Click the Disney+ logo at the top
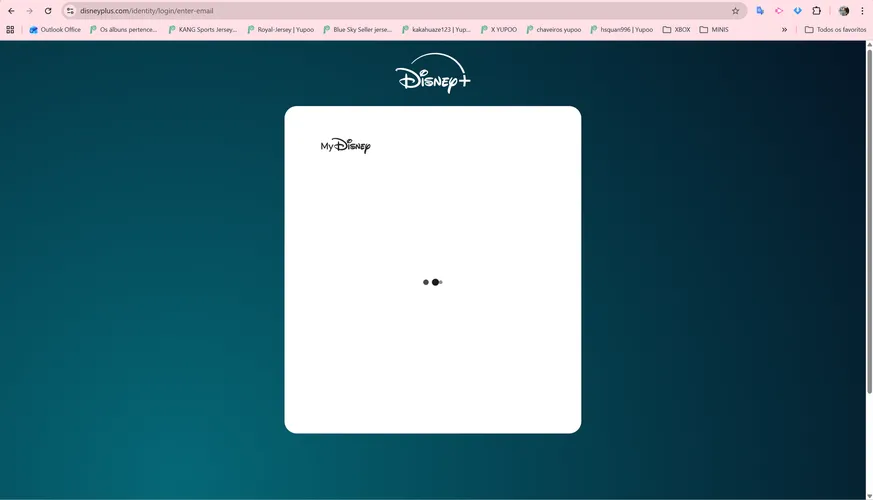The image size is (873, 500). click(x=433, y=73)
